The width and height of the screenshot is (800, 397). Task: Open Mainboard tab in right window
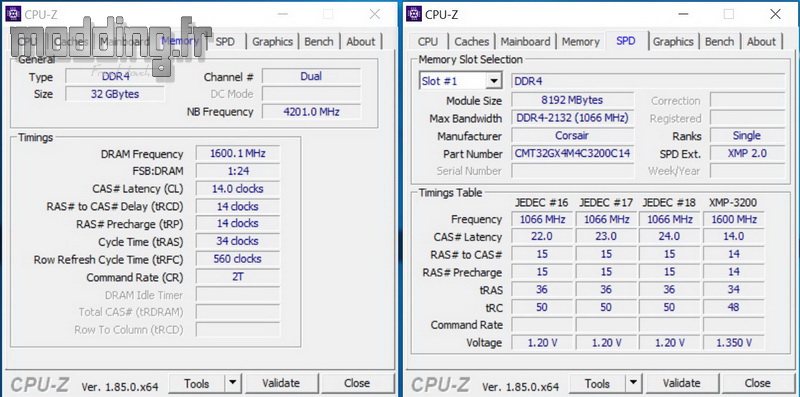click(x=525, y=41)
